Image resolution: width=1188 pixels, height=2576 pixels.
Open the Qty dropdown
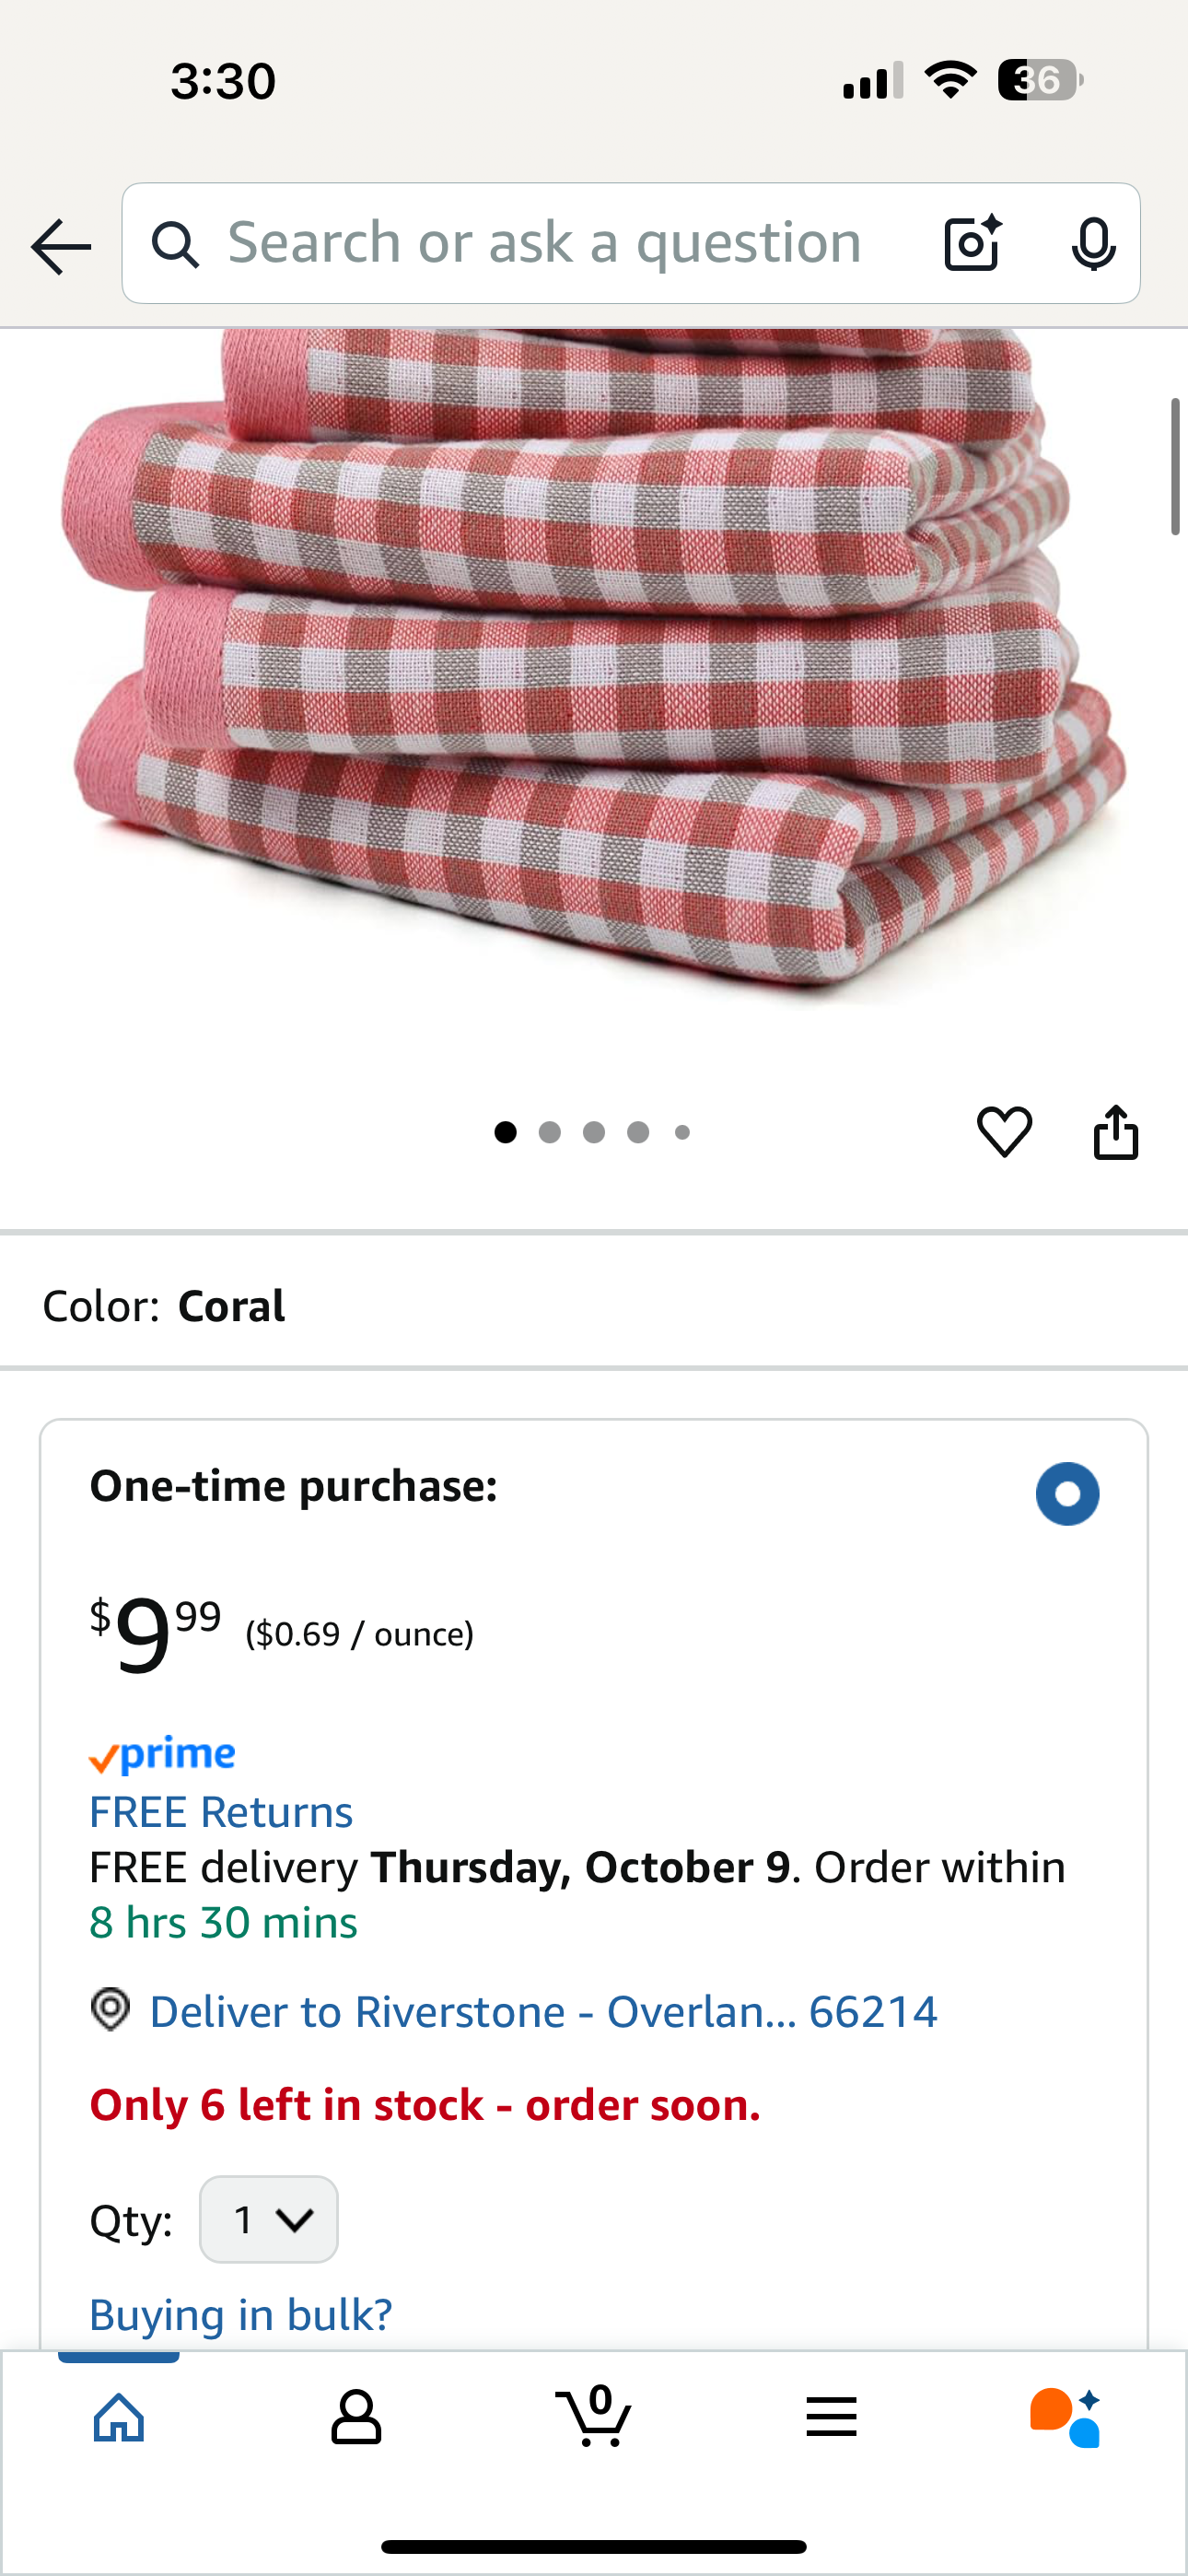(268, 2219)
